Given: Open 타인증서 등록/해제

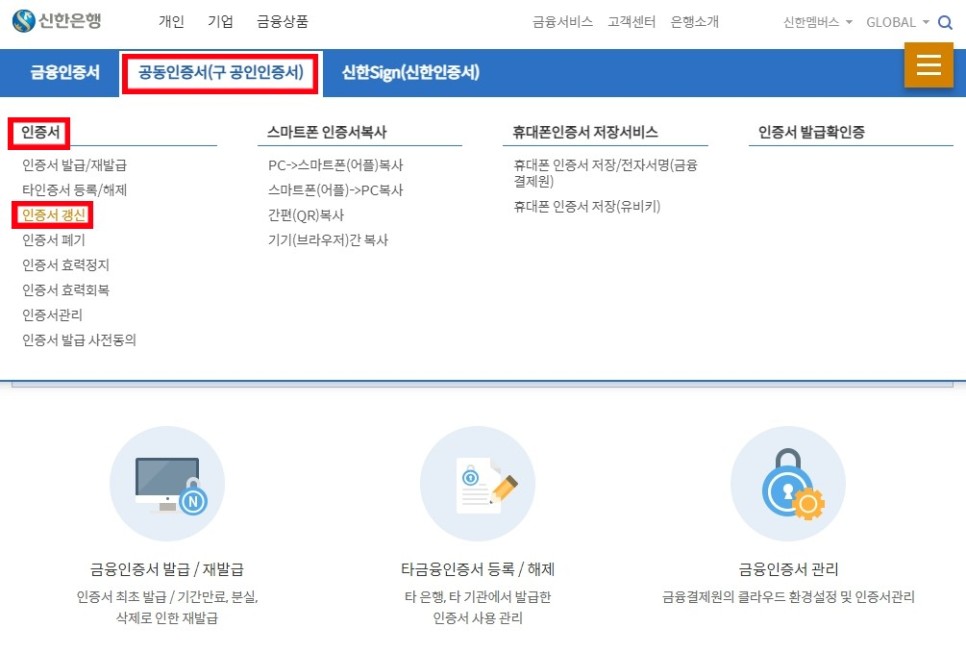Looking at the screenshot, I should [75, 190].
